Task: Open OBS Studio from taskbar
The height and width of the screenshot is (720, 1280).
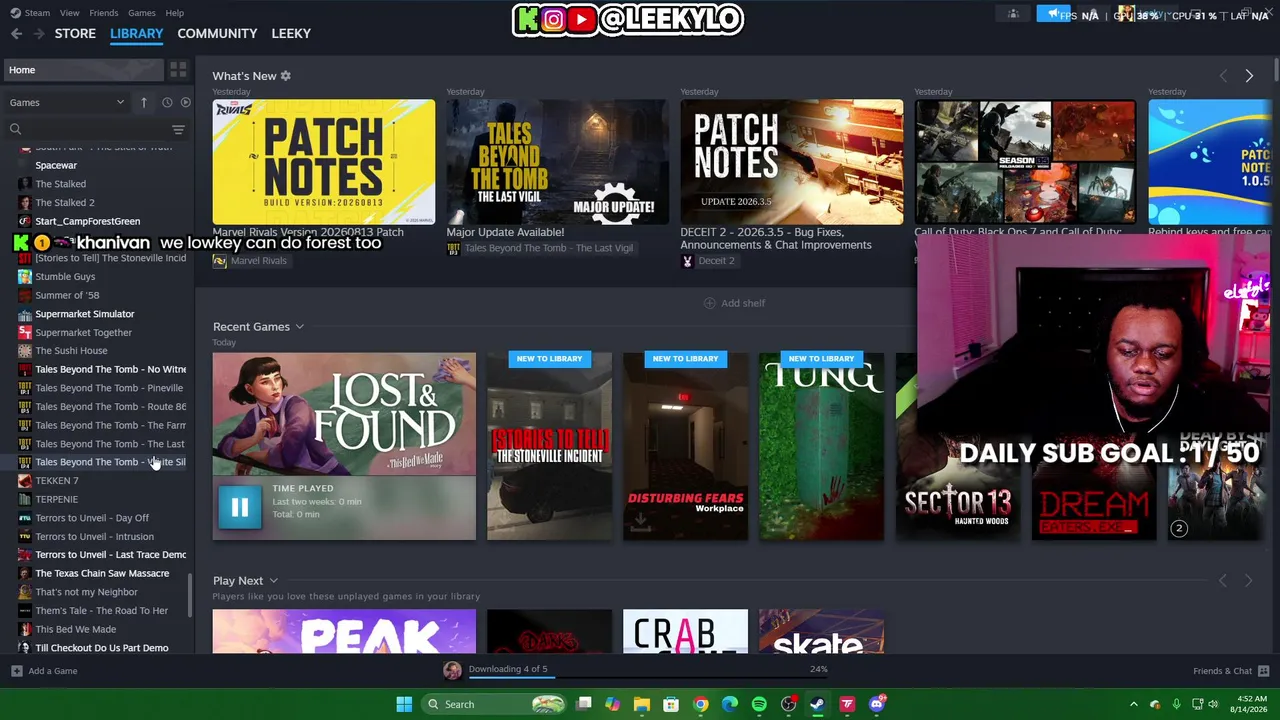Action: pos(789,704)
